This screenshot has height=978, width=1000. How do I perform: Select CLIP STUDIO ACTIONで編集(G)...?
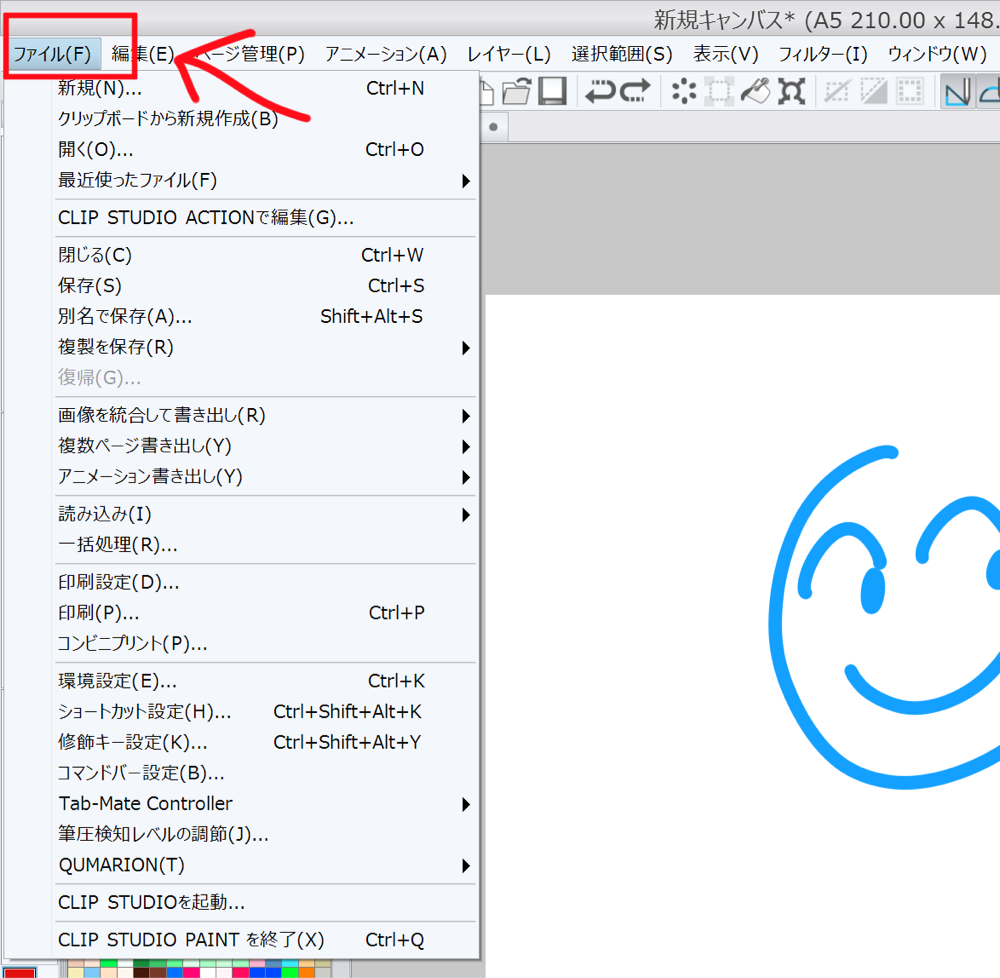(x=266, y=218)
